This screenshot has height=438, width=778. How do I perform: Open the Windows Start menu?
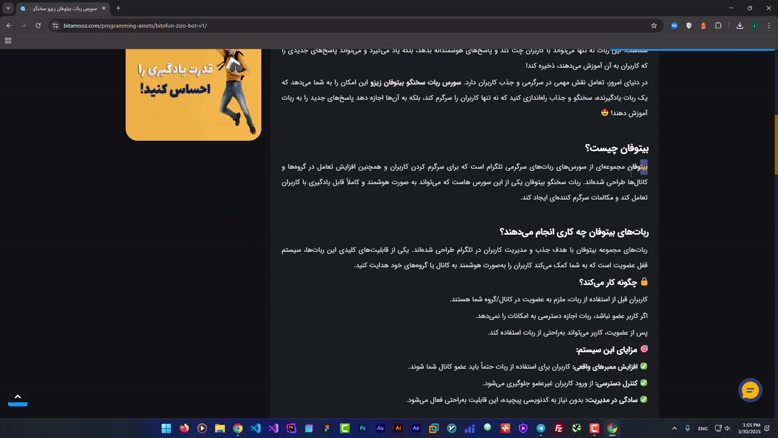click(166, 428)
